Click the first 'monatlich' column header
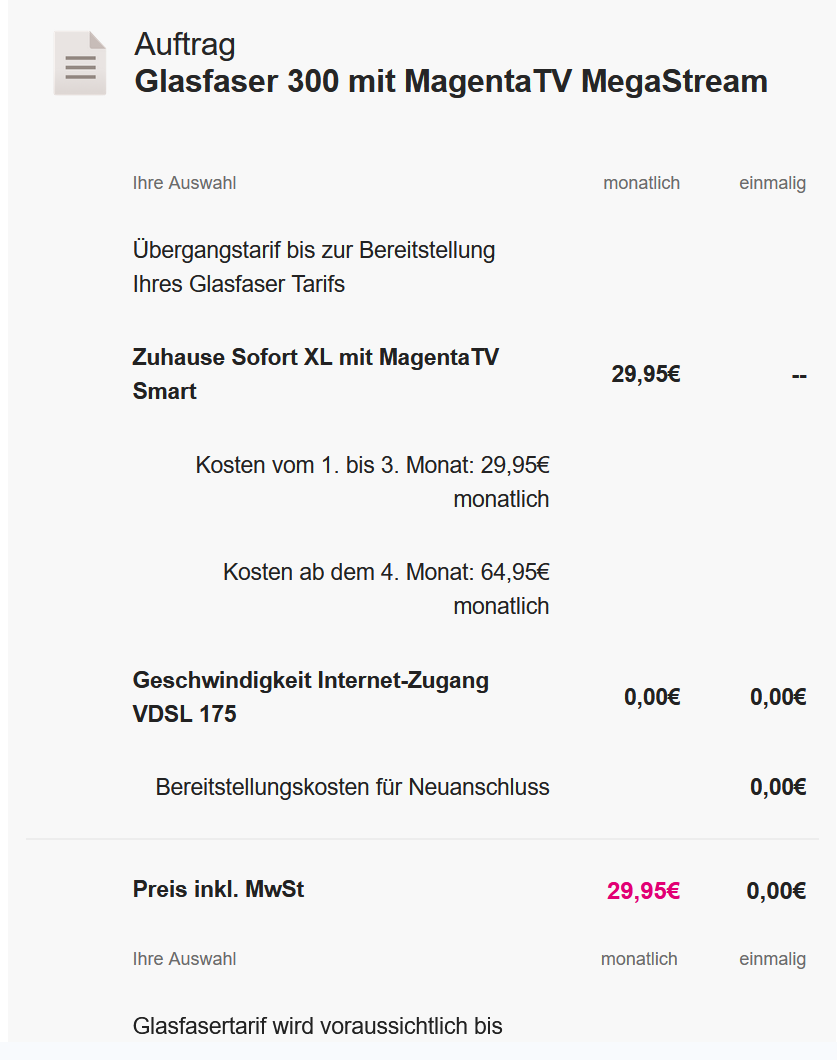837x1060 pixels. coord(641,183)
